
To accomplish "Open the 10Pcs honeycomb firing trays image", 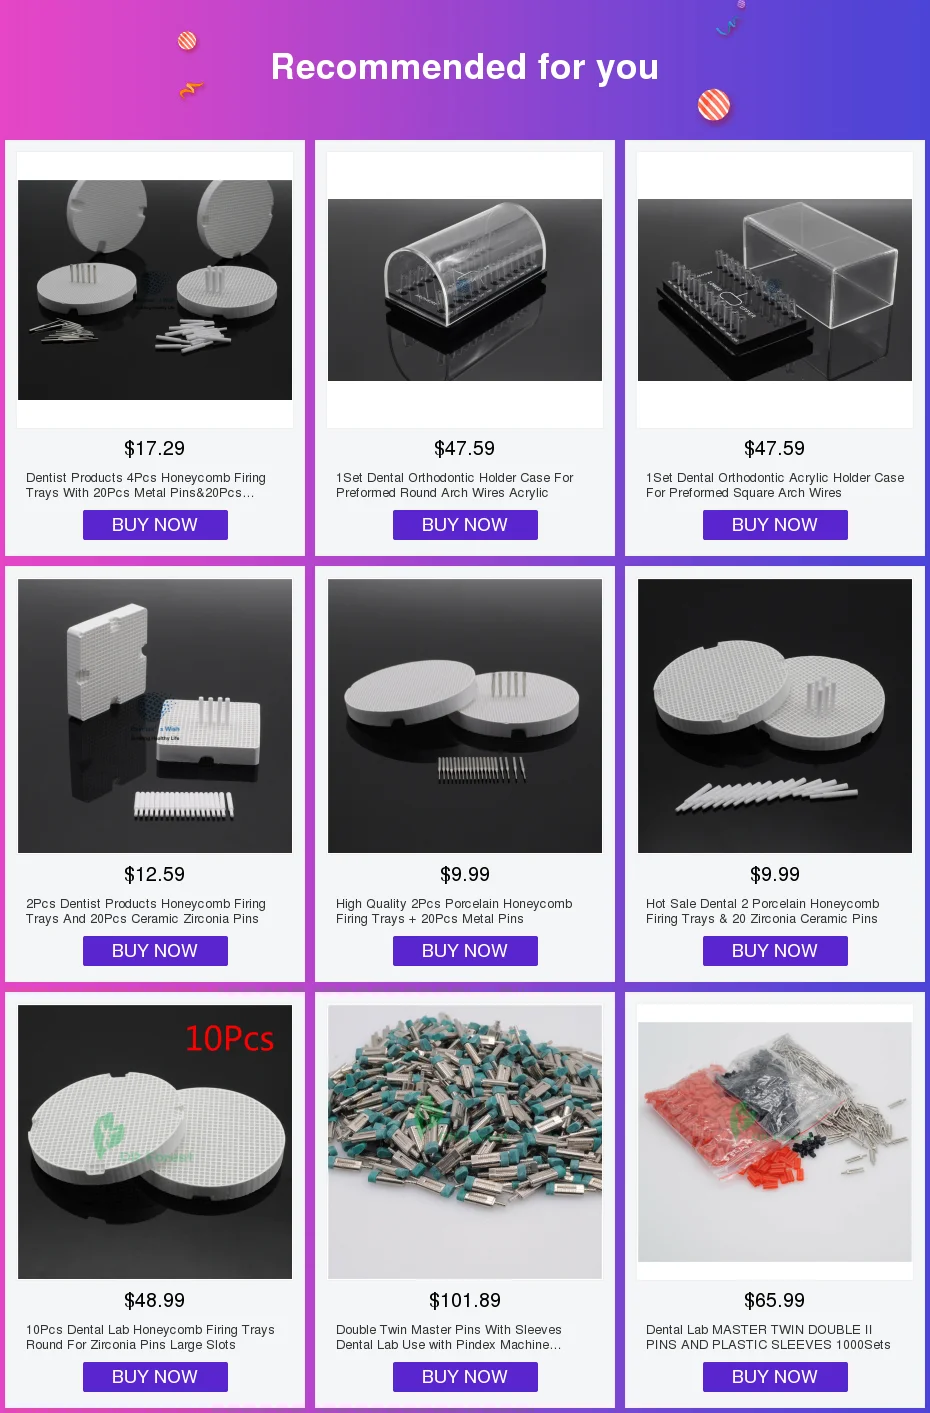I will tap(155, 1142).
